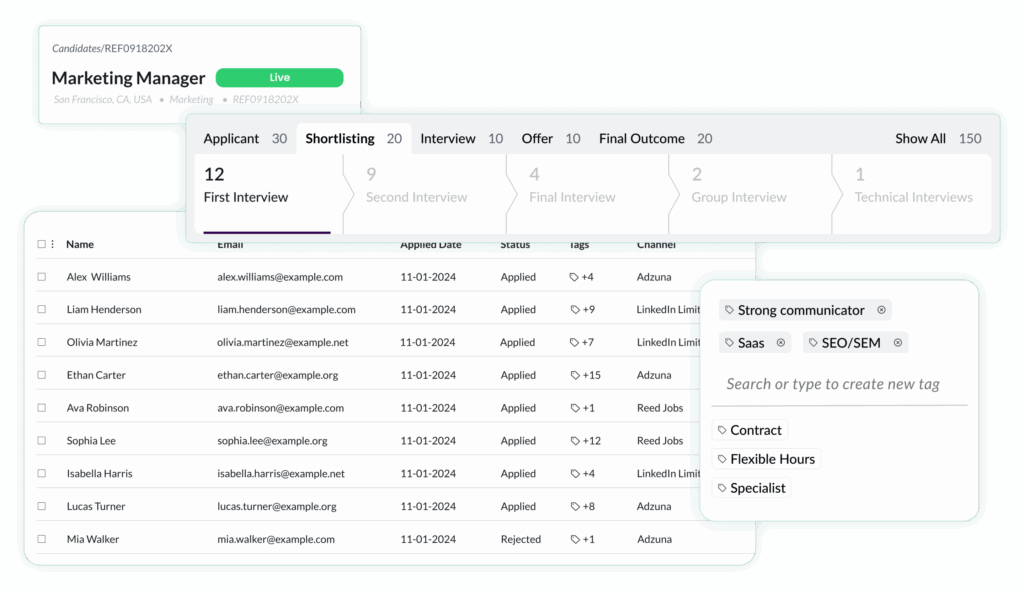Select Alex Williams row checkbox
Viewport: 1024px width, 591px height.
click(x=42, y=277)
